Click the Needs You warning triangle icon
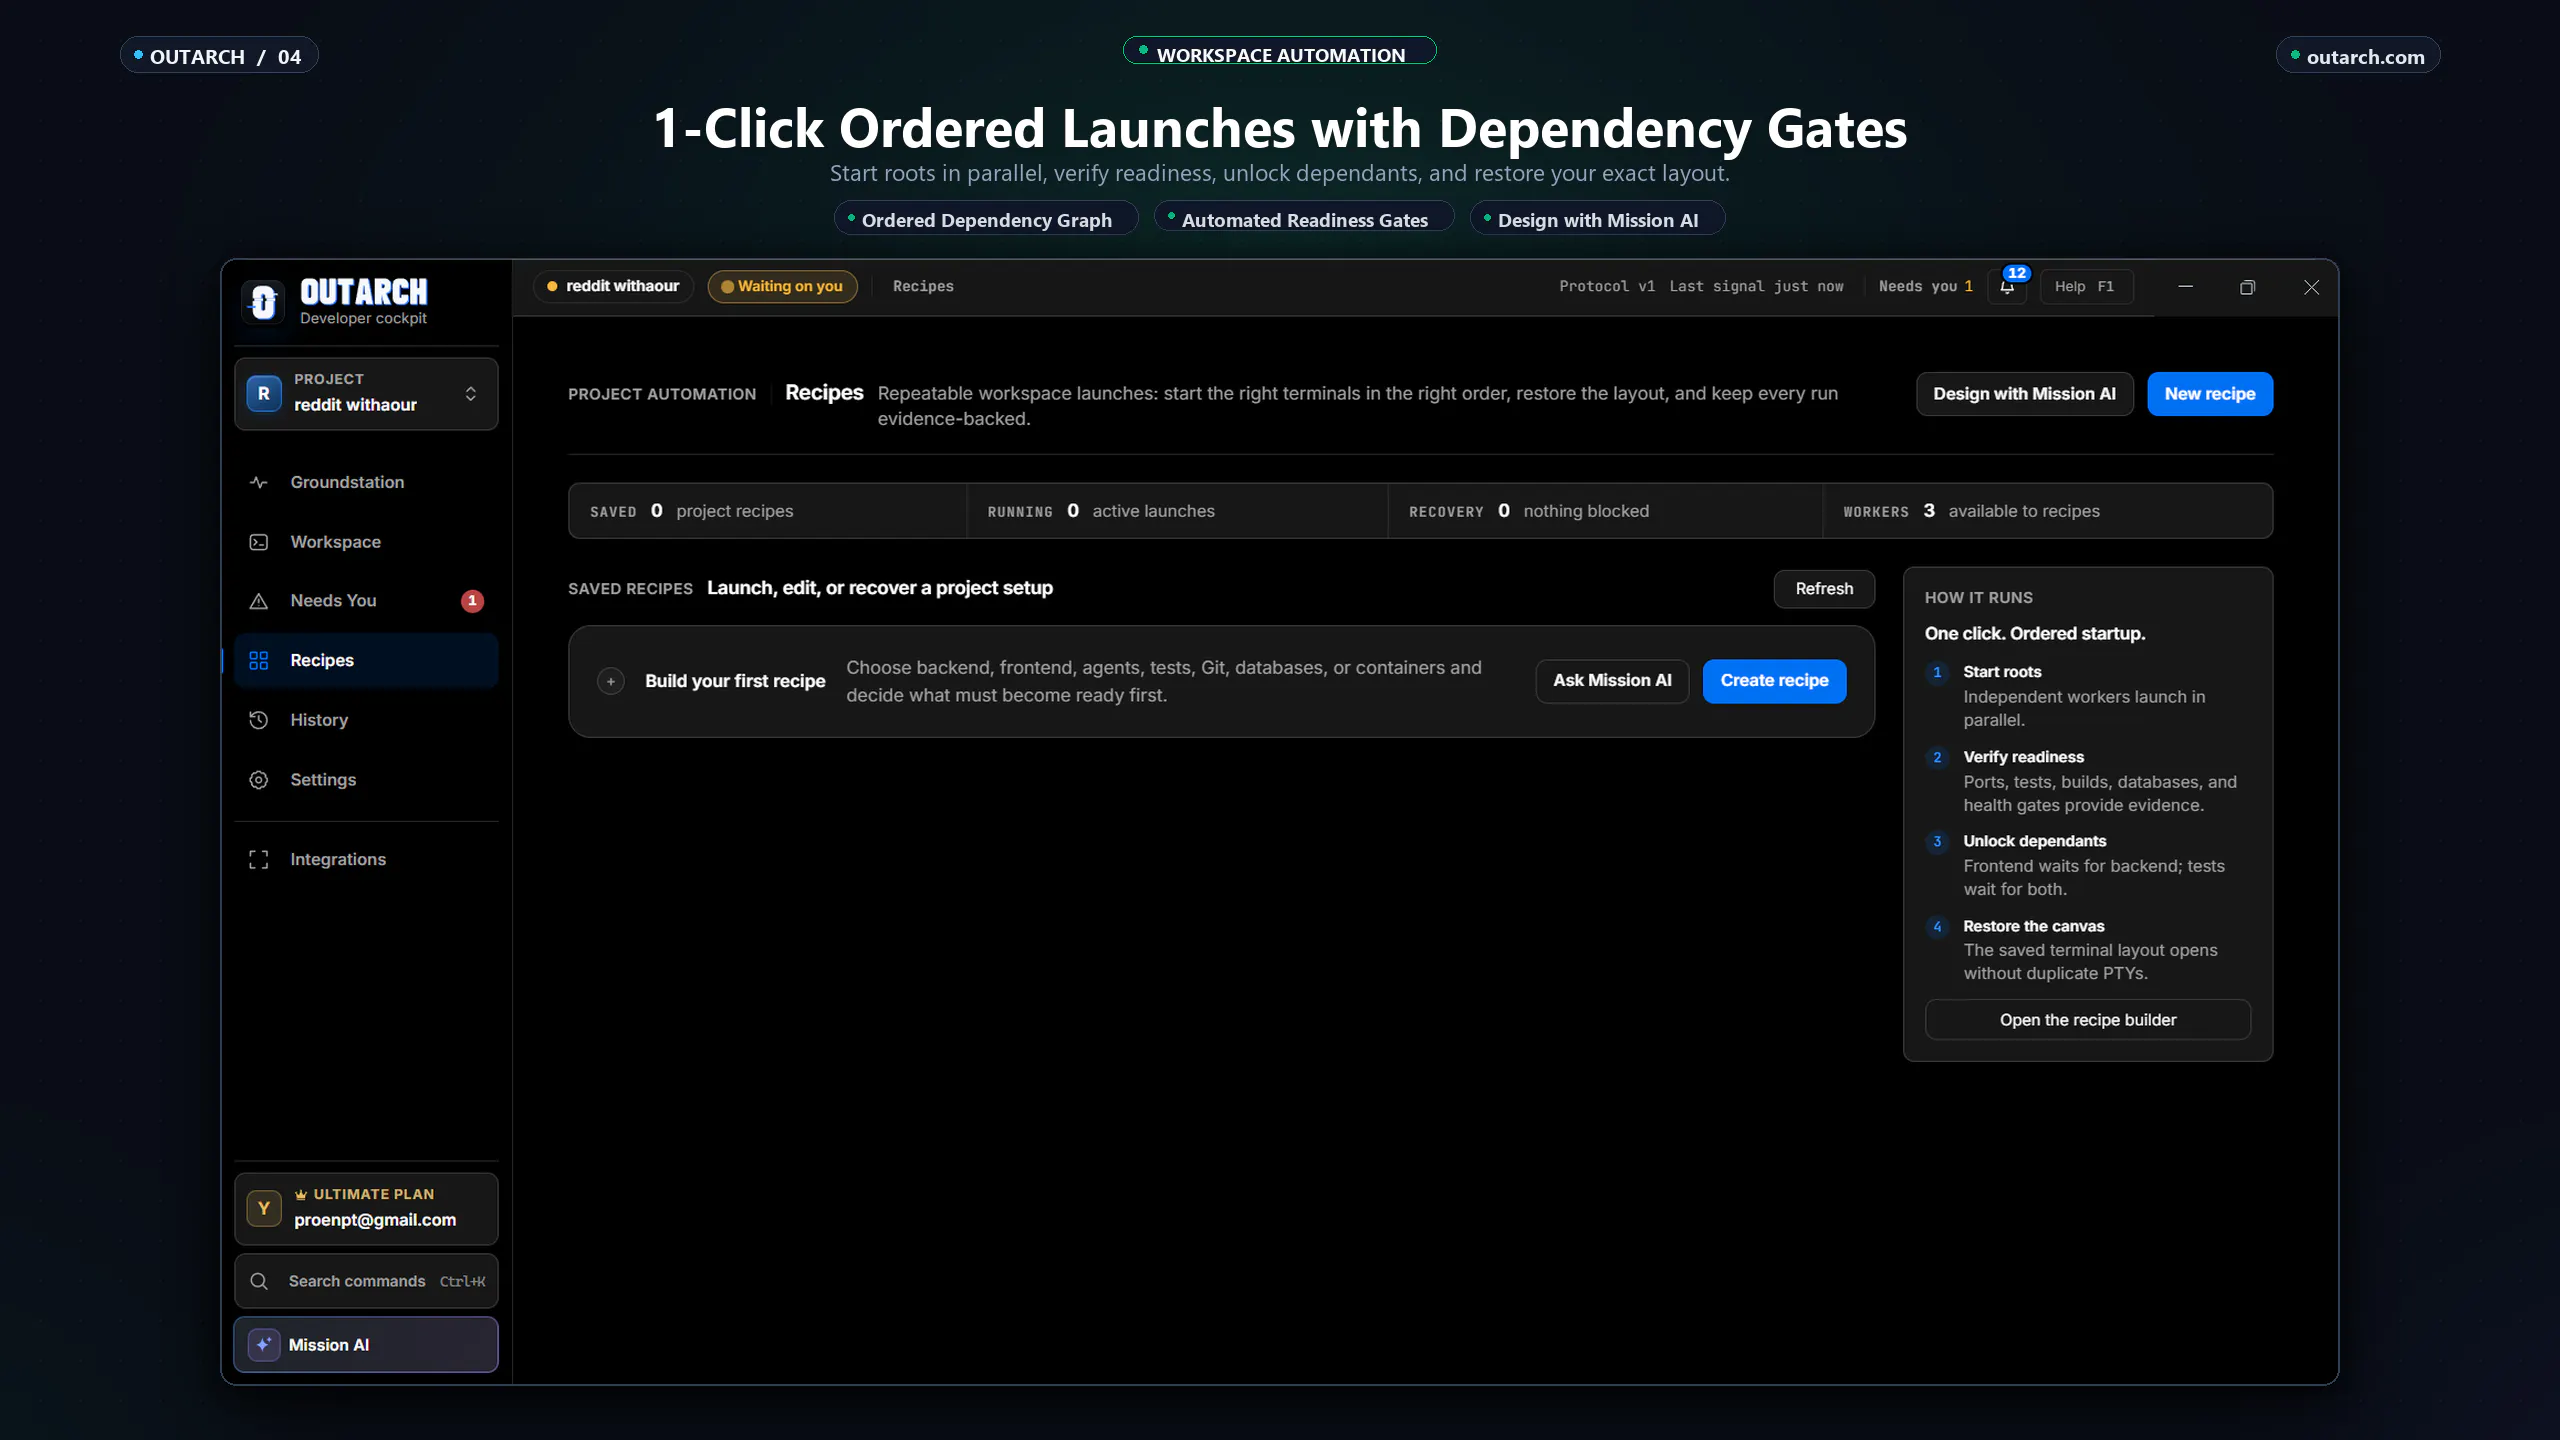Viewport: 2560px width, 1440px height. tap(258, 601)
